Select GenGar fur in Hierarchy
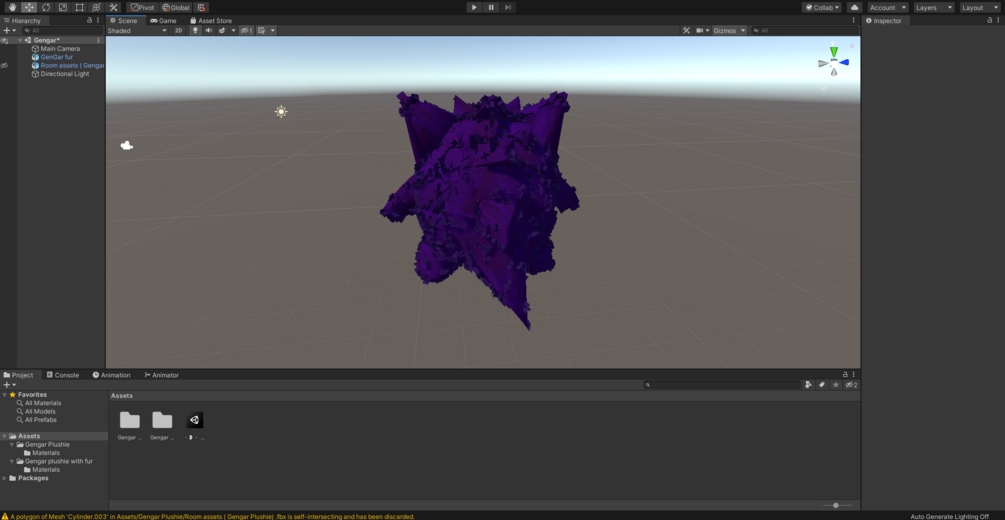The image size is (1005, 520). click(x=52, y=57)
